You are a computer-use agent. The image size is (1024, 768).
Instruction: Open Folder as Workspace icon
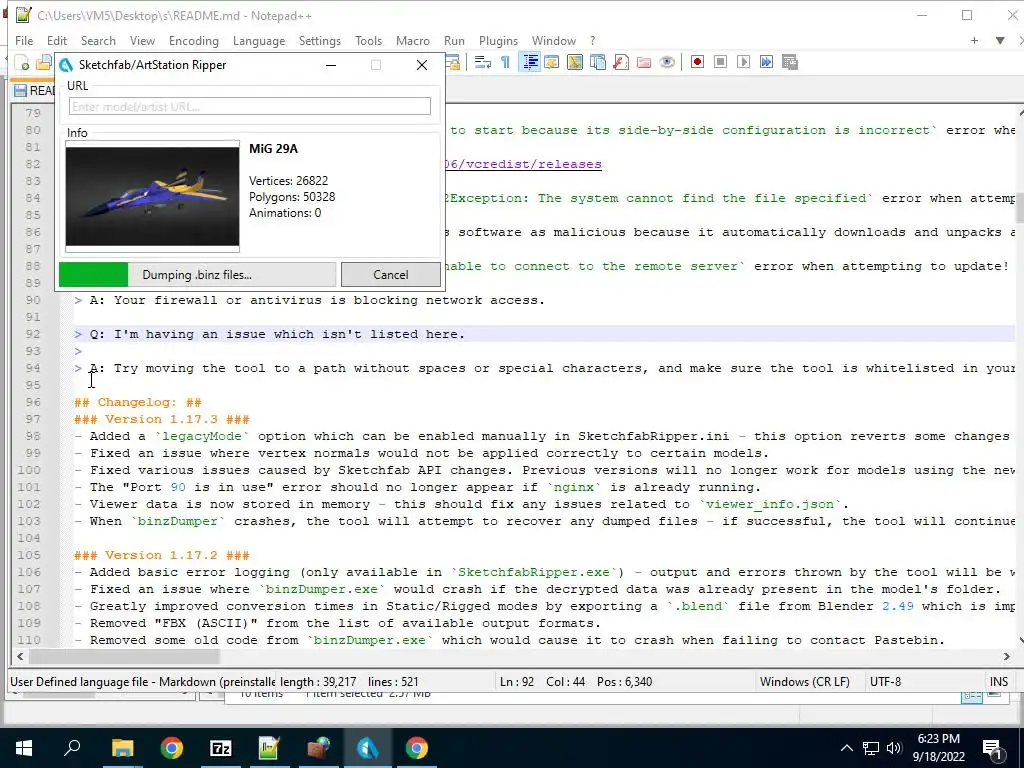click(x=644, y=62)
